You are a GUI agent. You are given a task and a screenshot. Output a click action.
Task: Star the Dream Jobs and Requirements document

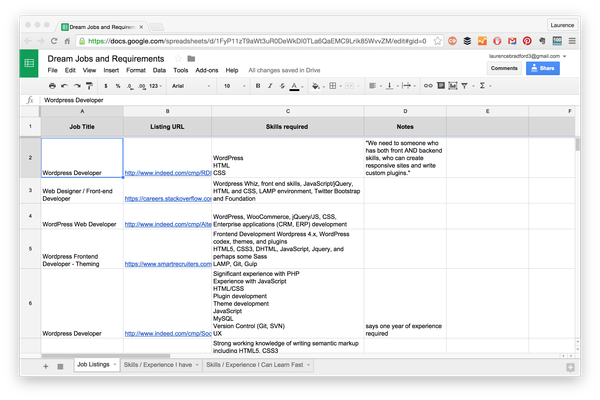point(178,59)
